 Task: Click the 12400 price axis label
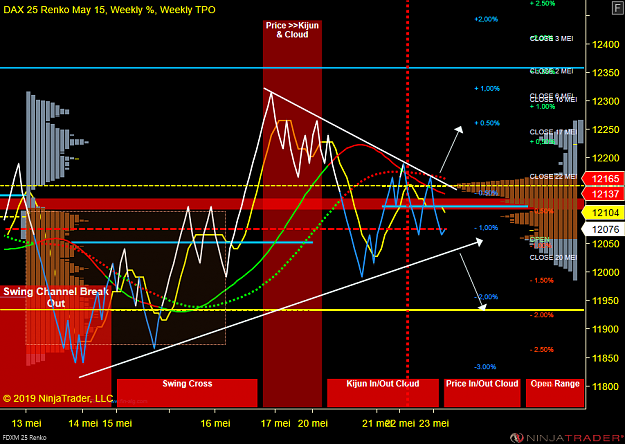[x=605, y=44]
